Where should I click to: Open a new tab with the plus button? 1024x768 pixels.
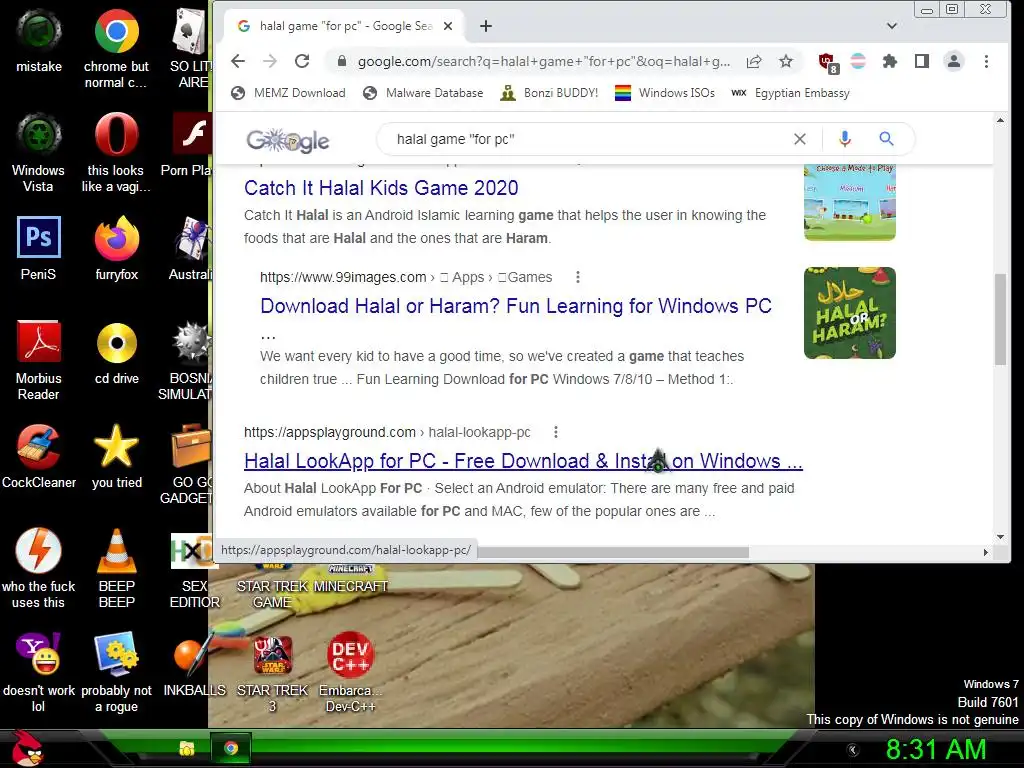pos(486,26)
